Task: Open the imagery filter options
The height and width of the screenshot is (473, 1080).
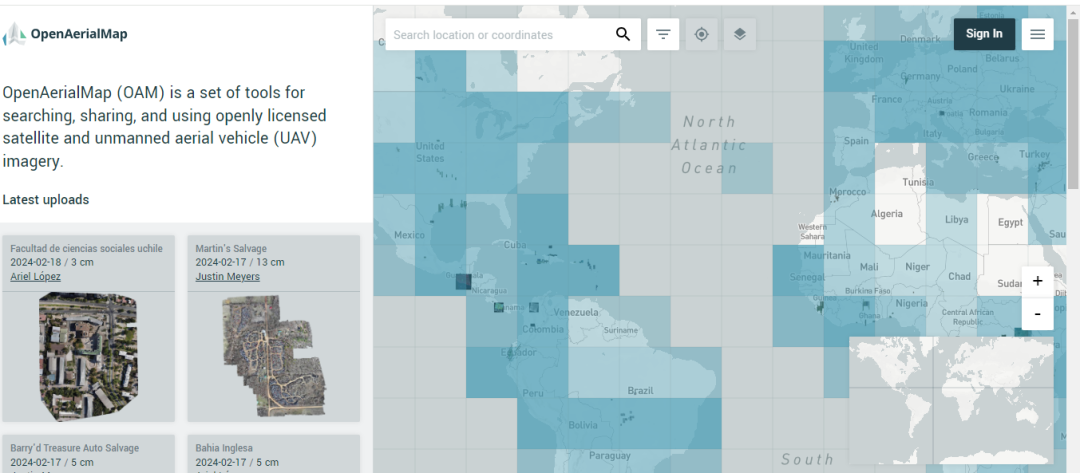Action: [x=663, y=34]
